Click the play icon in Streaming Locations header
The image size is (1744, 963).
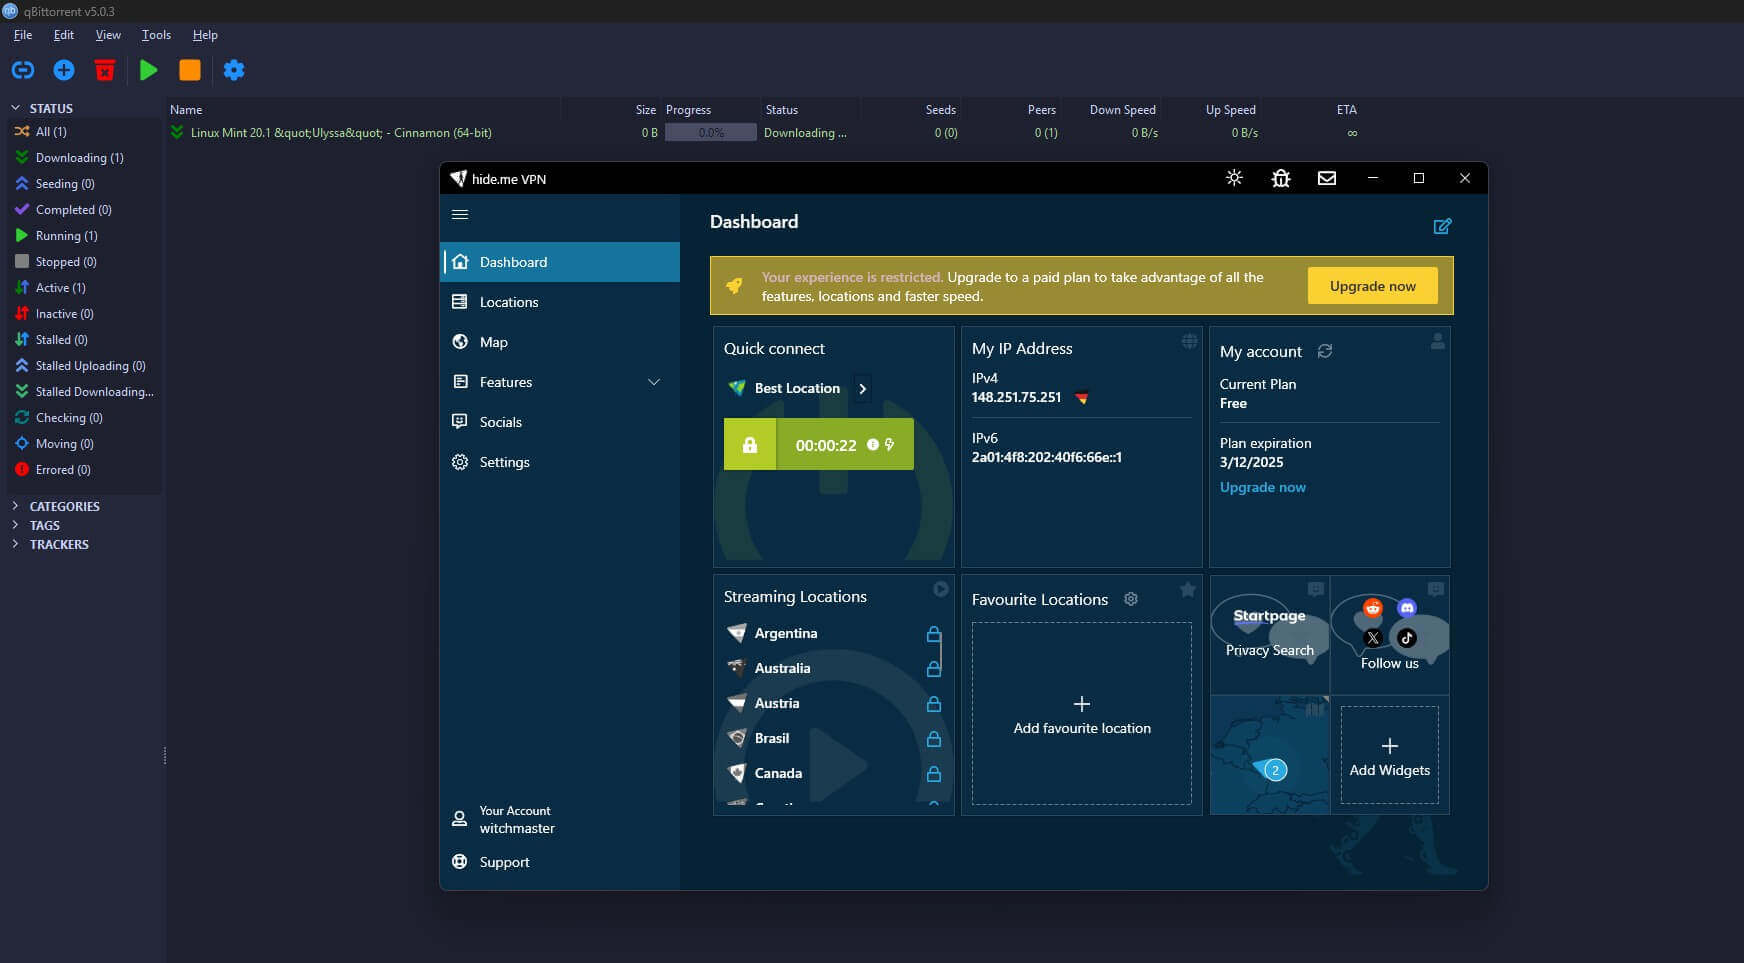(941, 589)
